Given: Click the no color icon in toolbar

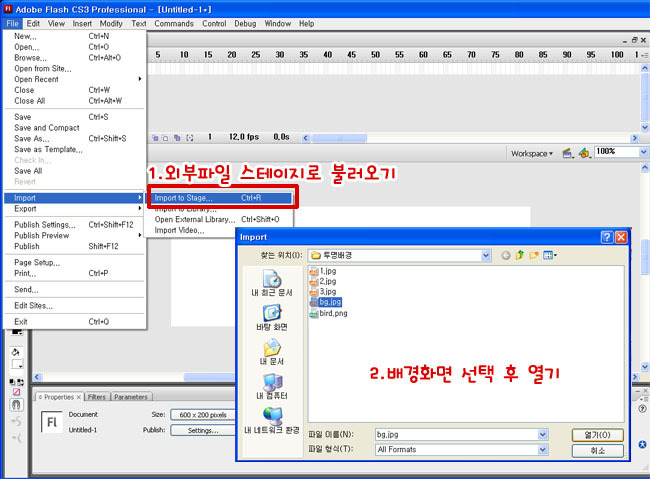Looking at the screenshot, I should (x=17, y=391).
